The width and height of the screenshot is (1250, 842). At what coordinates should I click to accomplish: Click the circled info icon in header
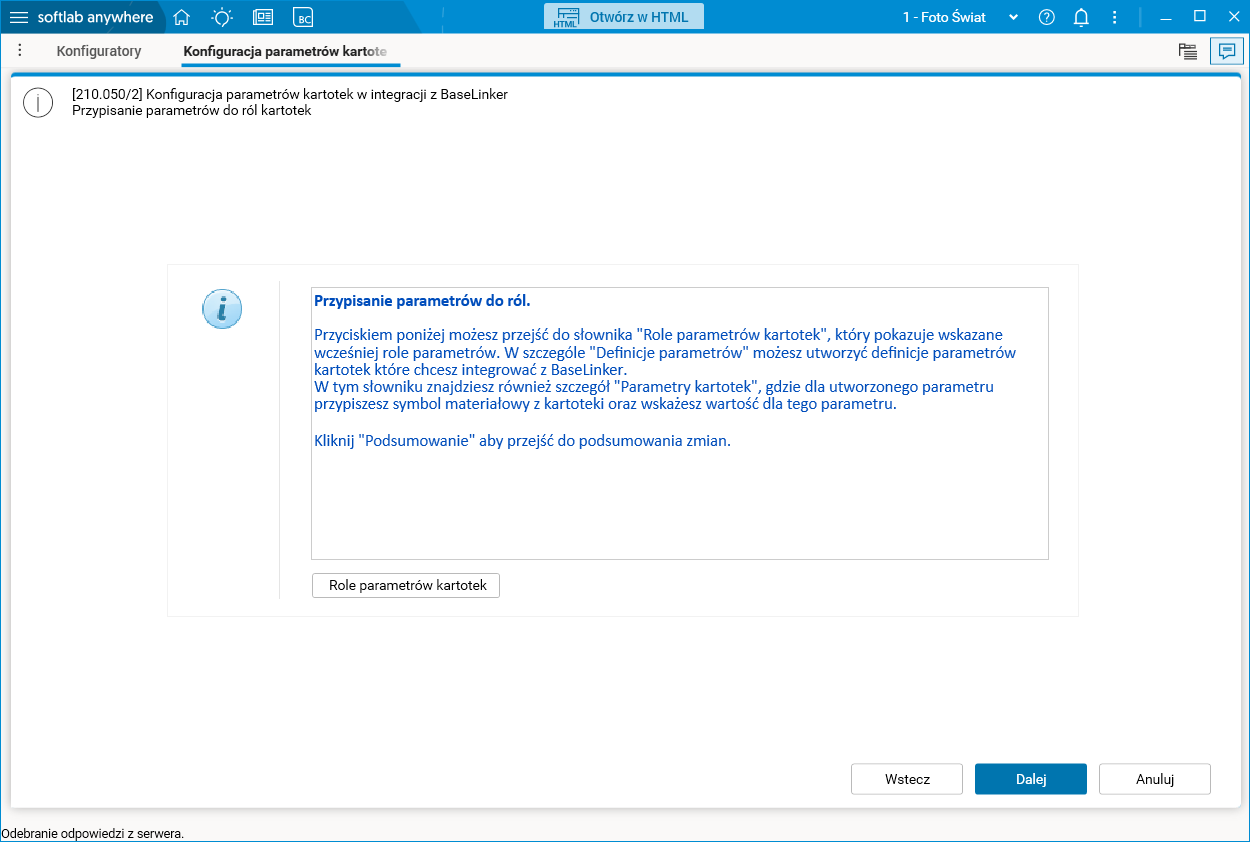coord(38,103)
